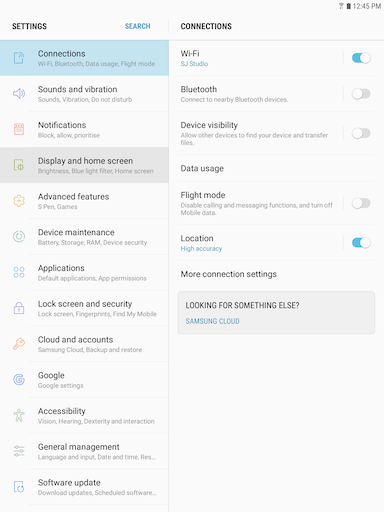
Task: Tap the Notifications icon
Action: pyautogui.click(x=19, y=129)
